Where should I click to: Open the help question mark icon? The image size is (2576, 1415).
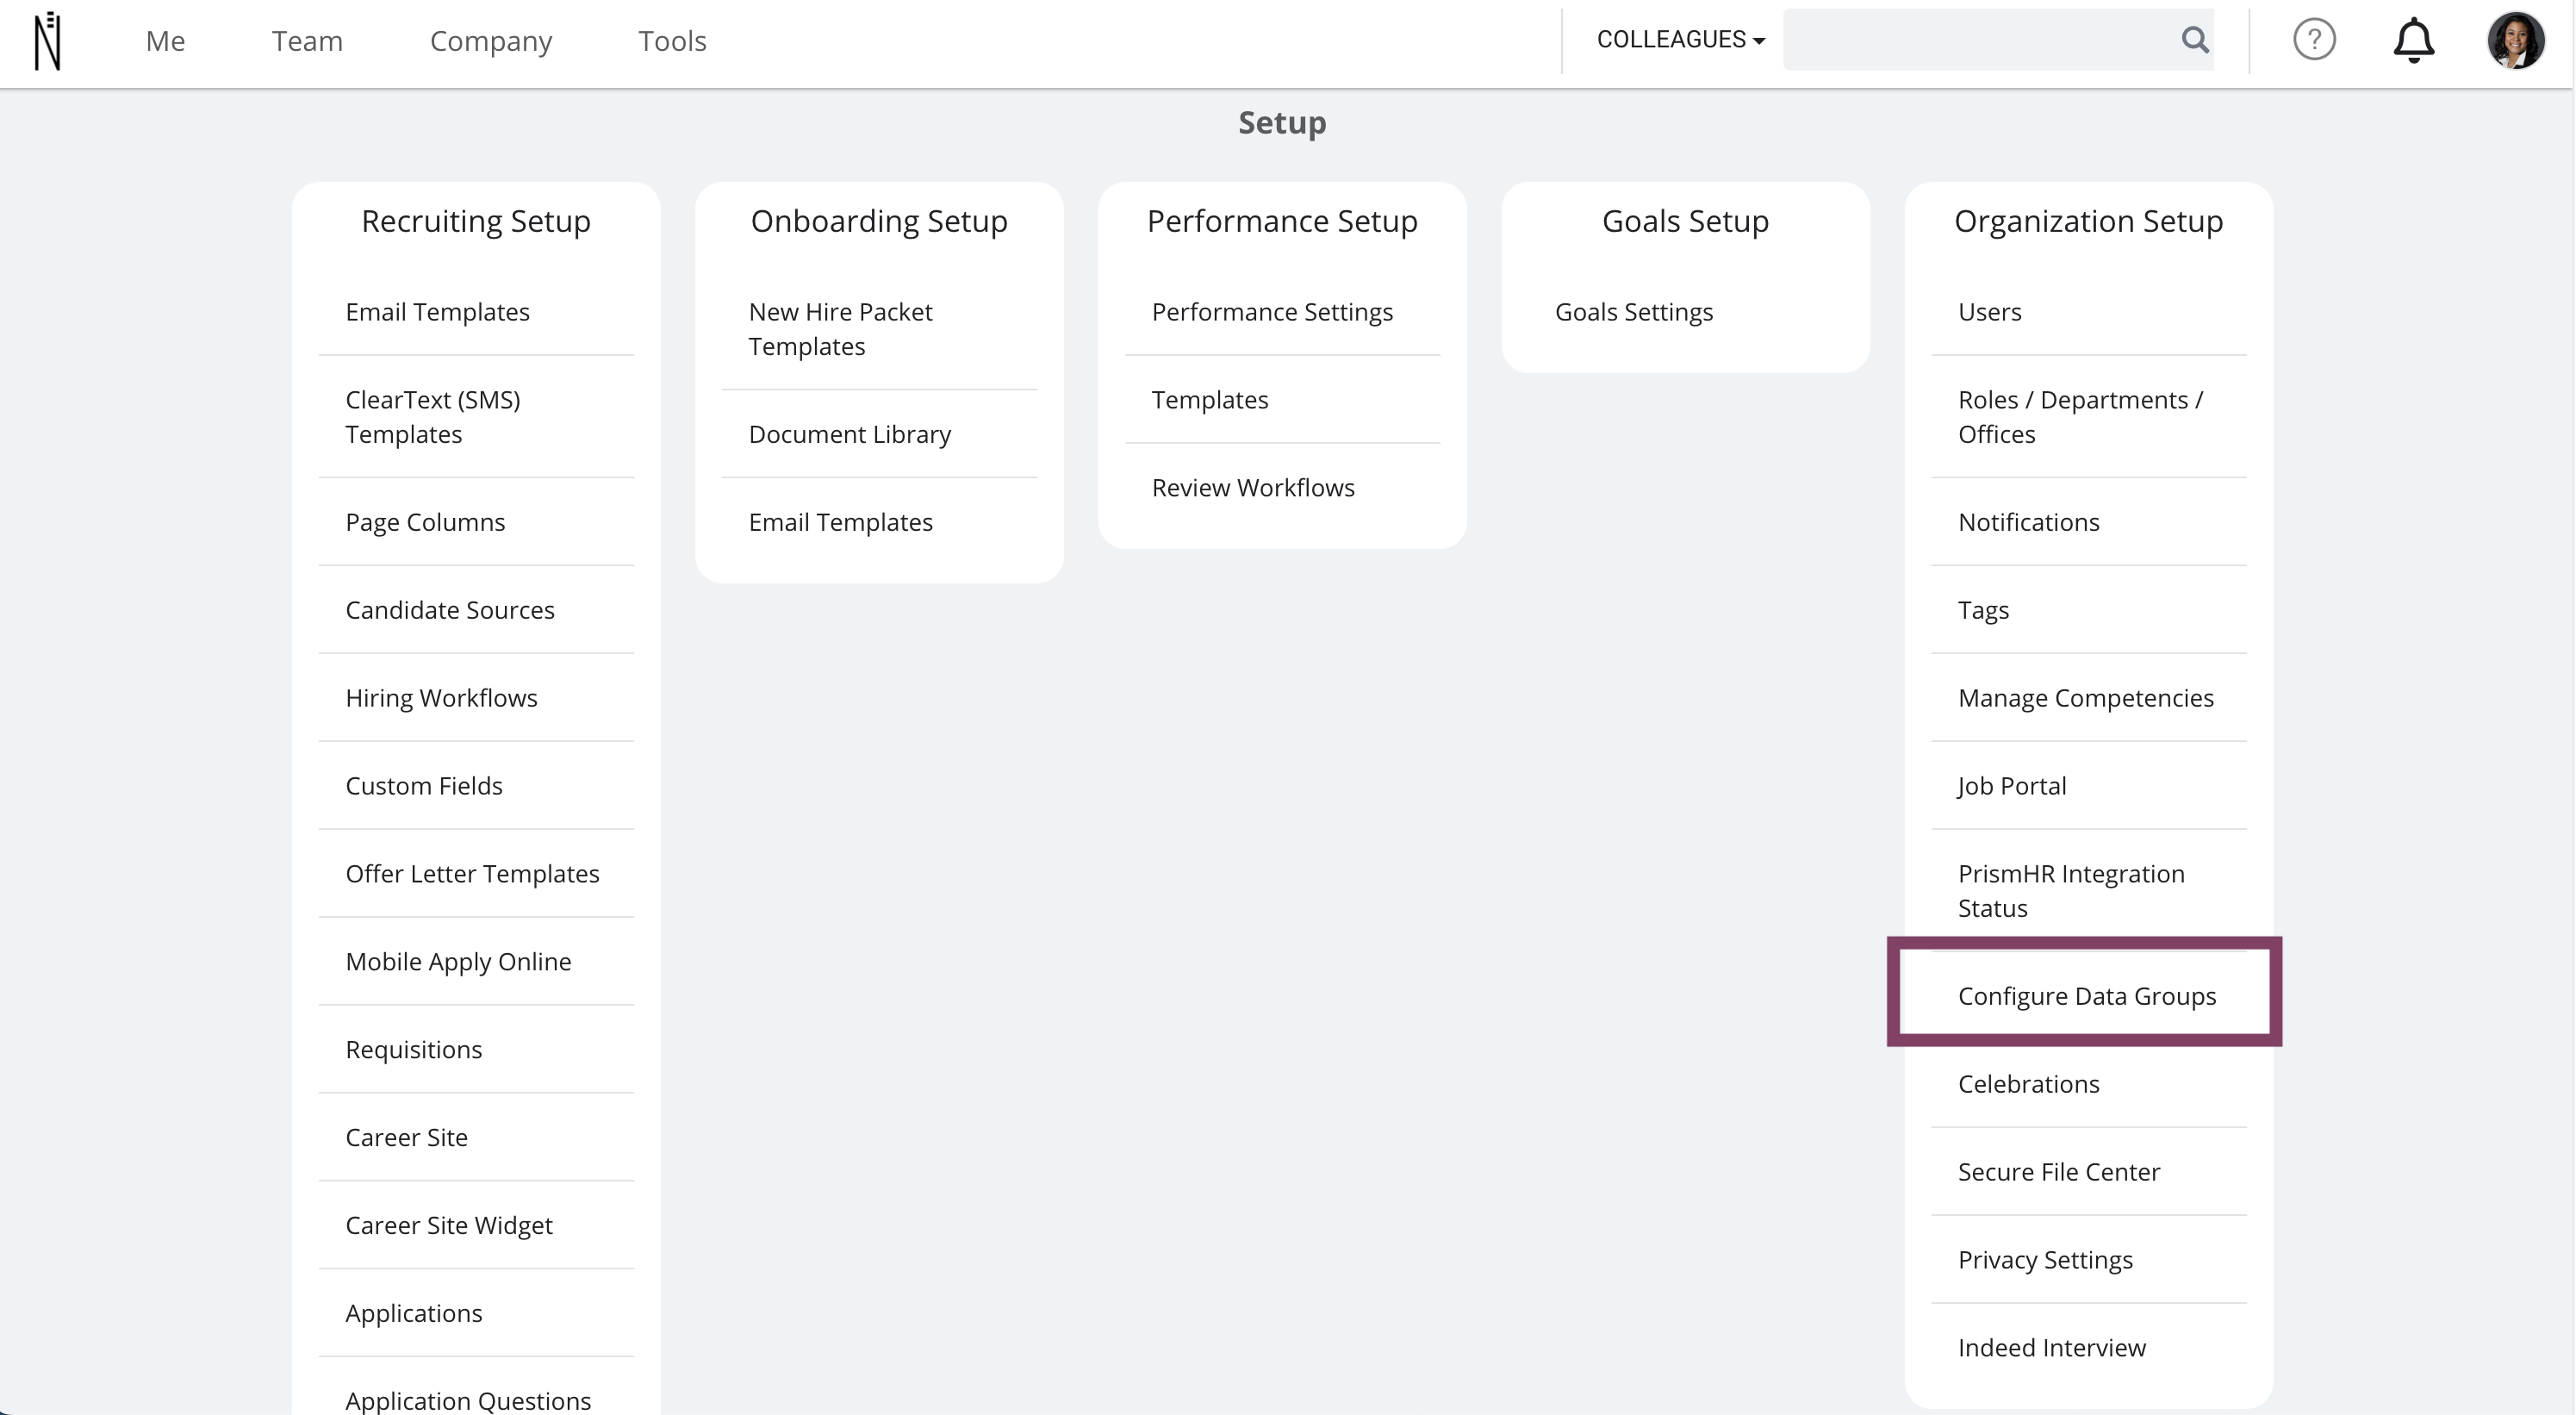[x=2313, y=40]
